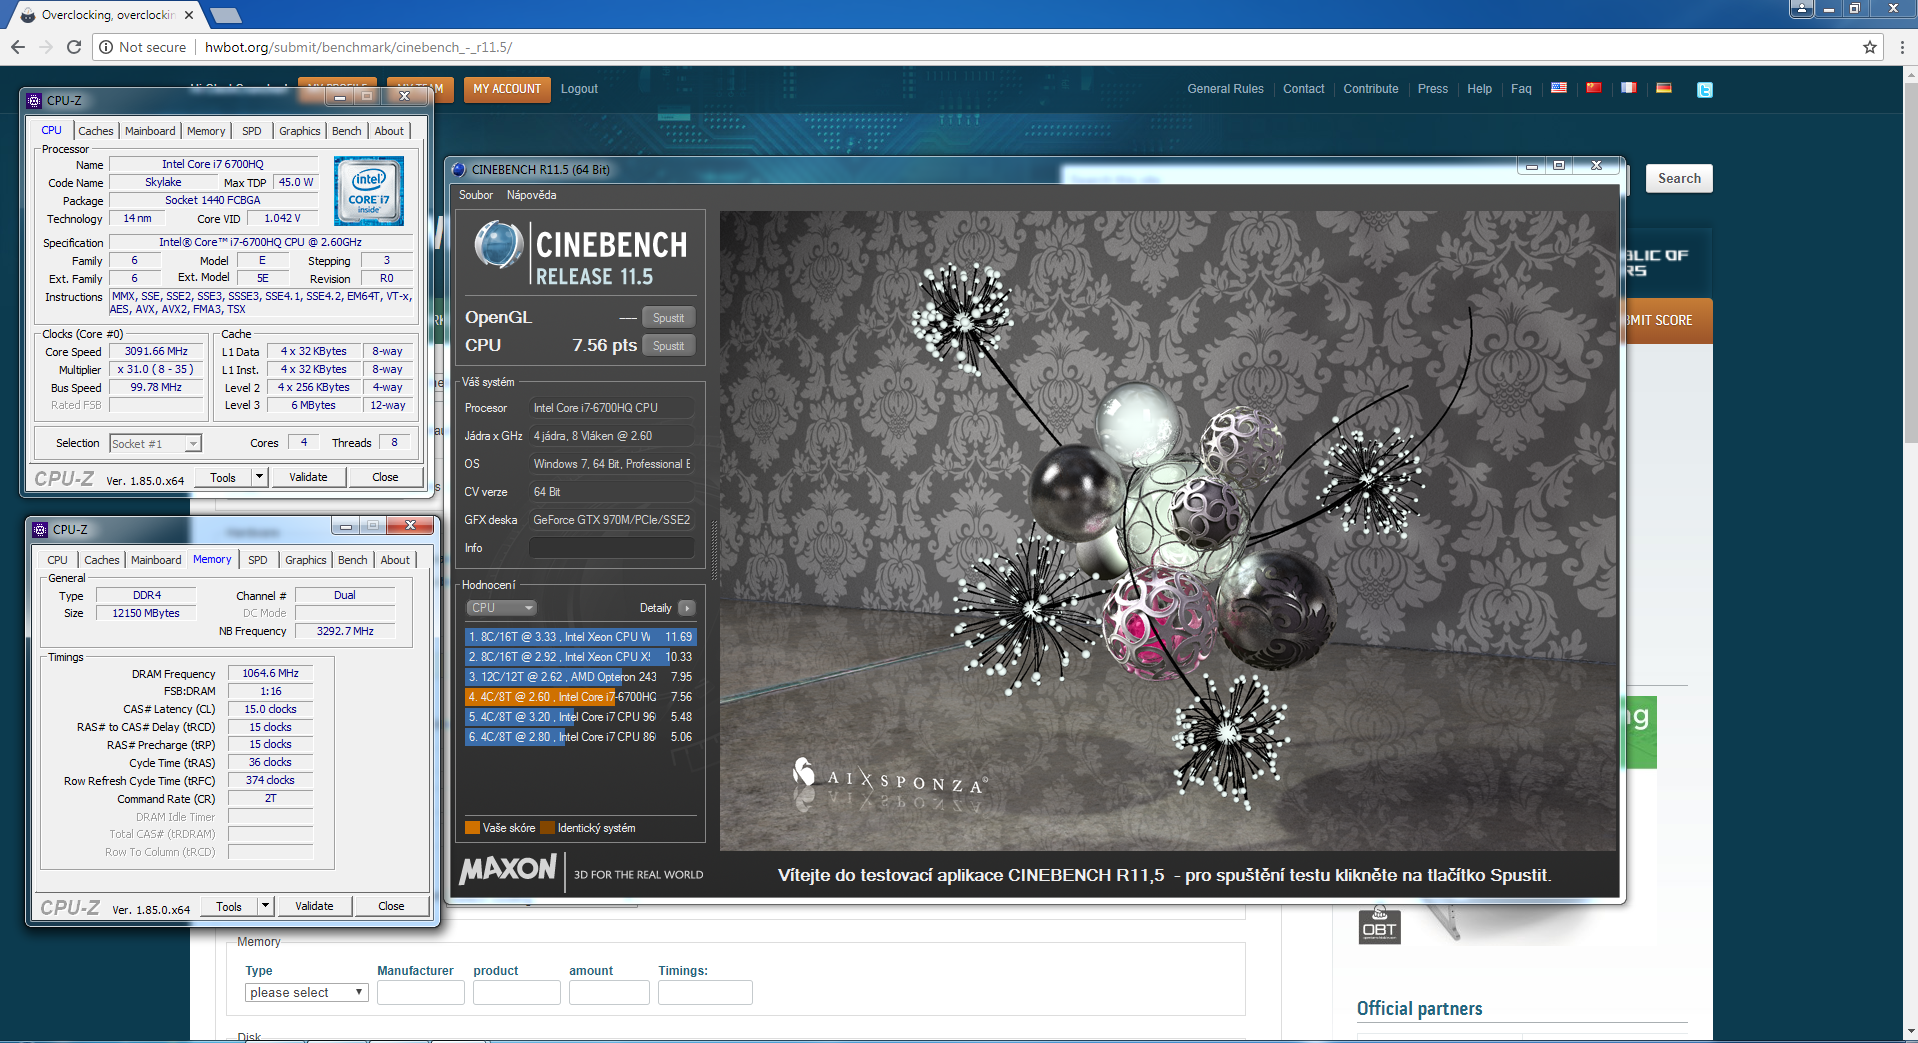Image resolution: width=1918 pixels, height=1043 pixels.
Task: Open the Faq link
Action: click(x=1521, y=89)
